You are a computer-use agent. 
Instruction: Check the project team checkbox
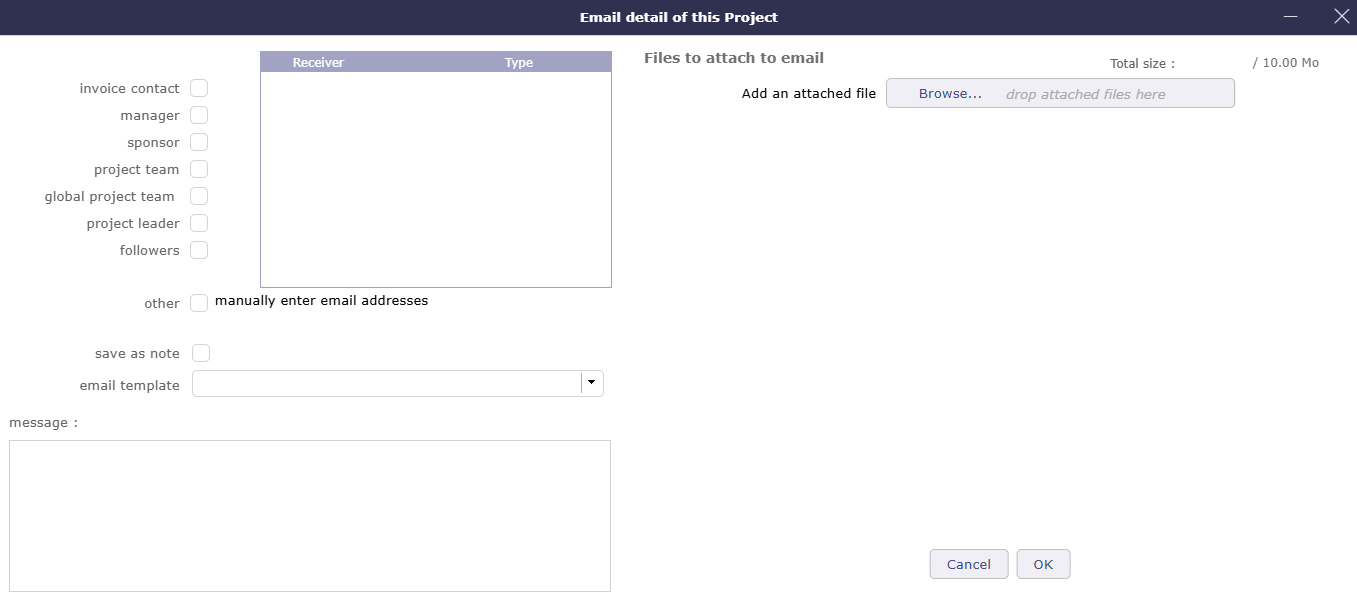coord(199,169)
